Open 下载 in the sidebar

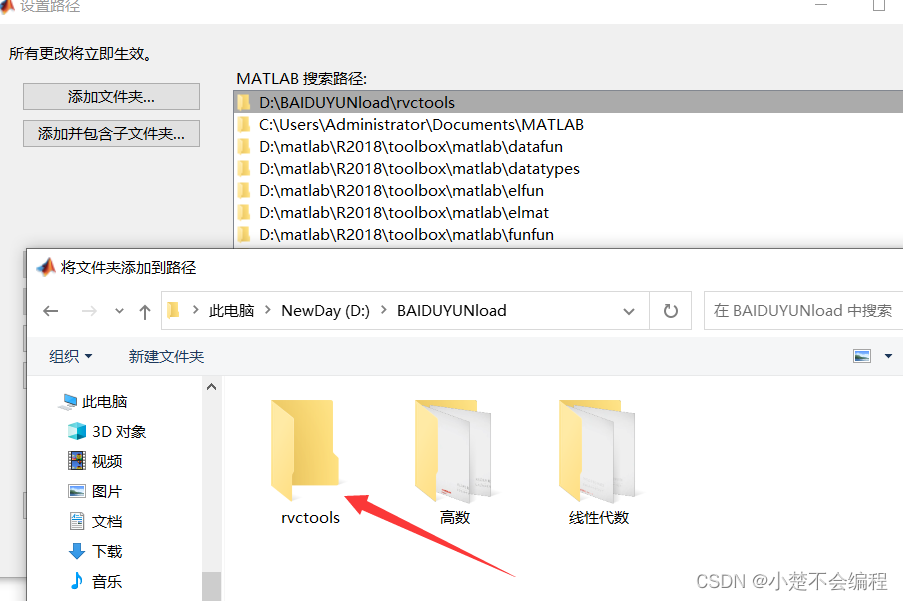[x=96, y=551]
